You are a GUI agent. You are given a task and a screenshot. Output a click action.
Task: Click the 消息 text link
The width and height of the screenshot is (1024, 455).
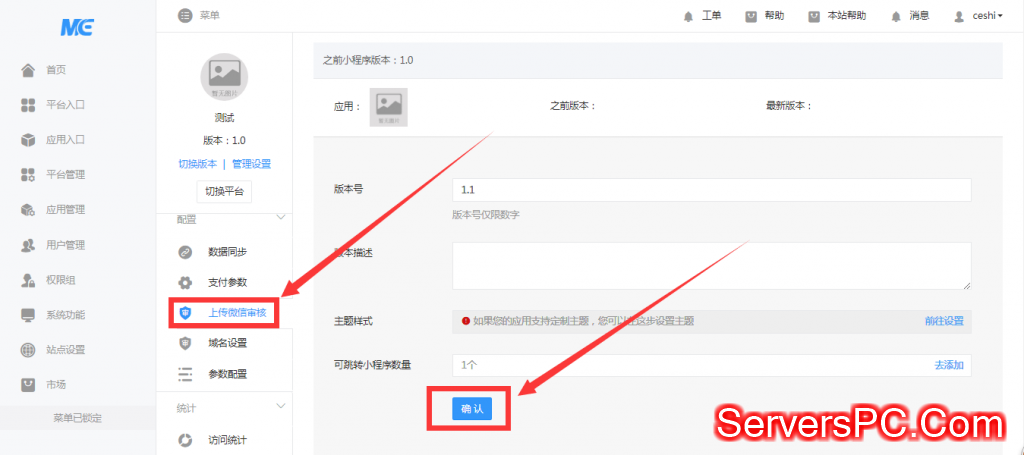click(920, 16)
